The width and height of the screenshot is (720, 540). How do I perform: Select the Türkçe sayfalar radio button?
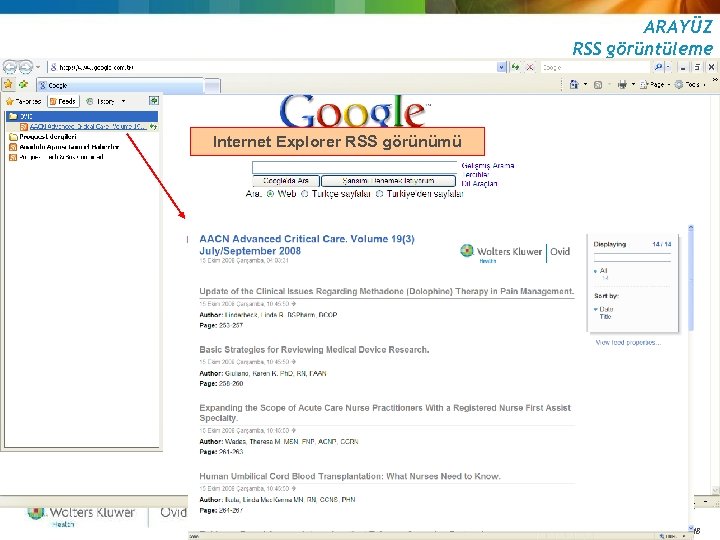pyautogui.click(x=304, y=194)
